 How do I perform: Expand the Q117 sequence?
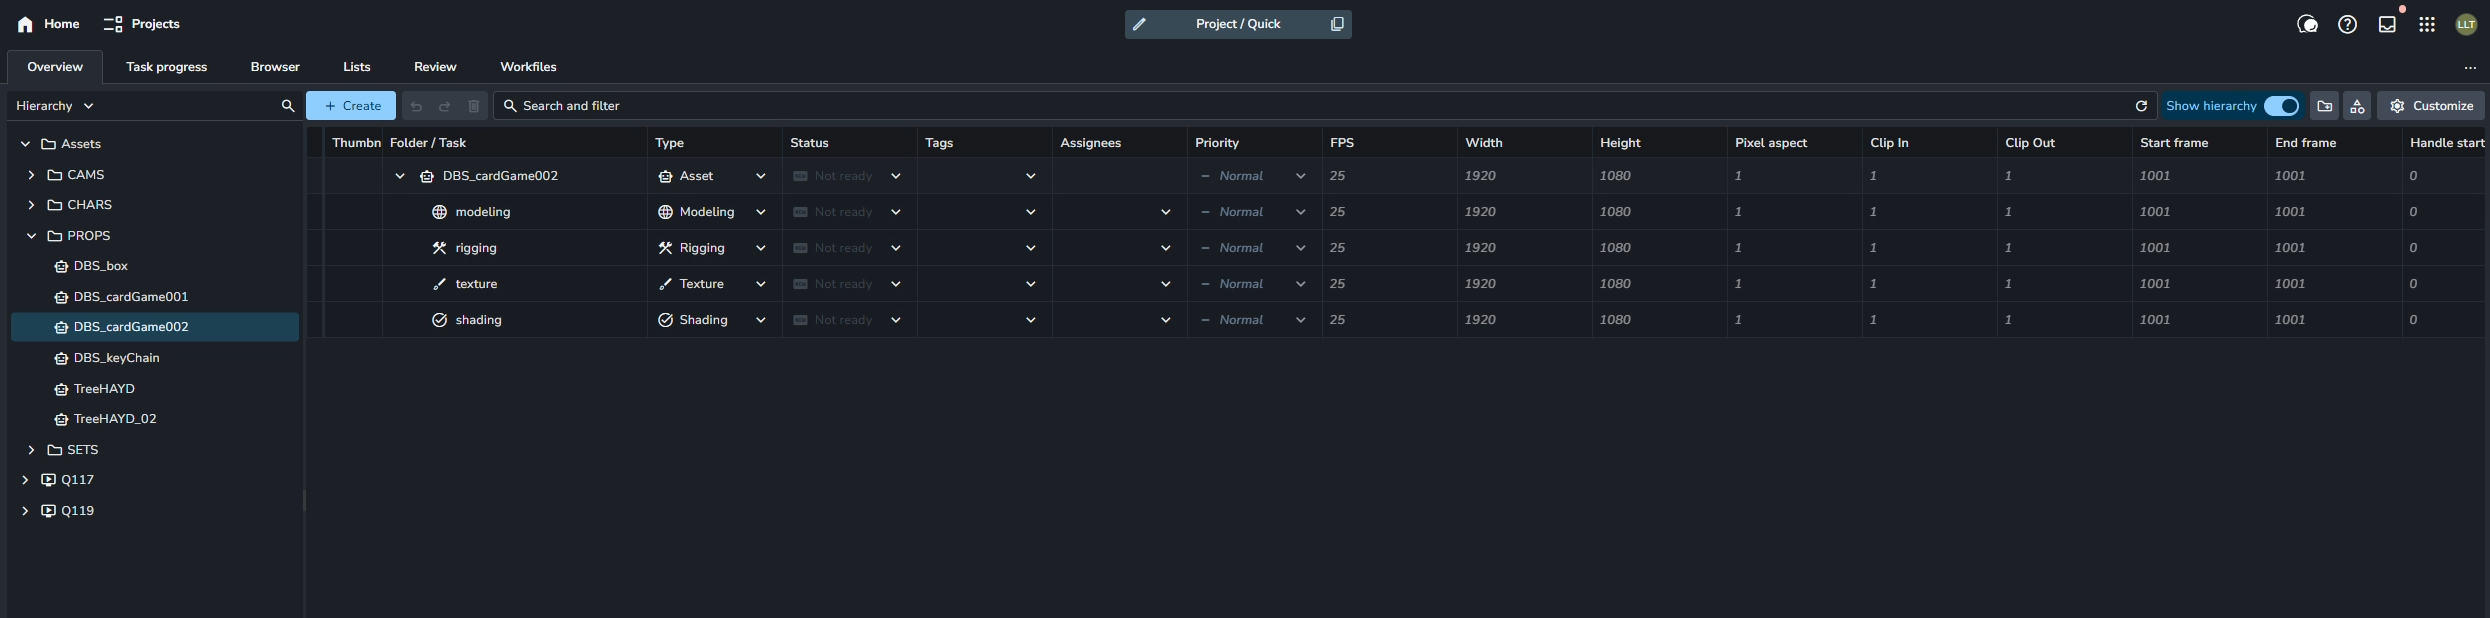[25, 480]
